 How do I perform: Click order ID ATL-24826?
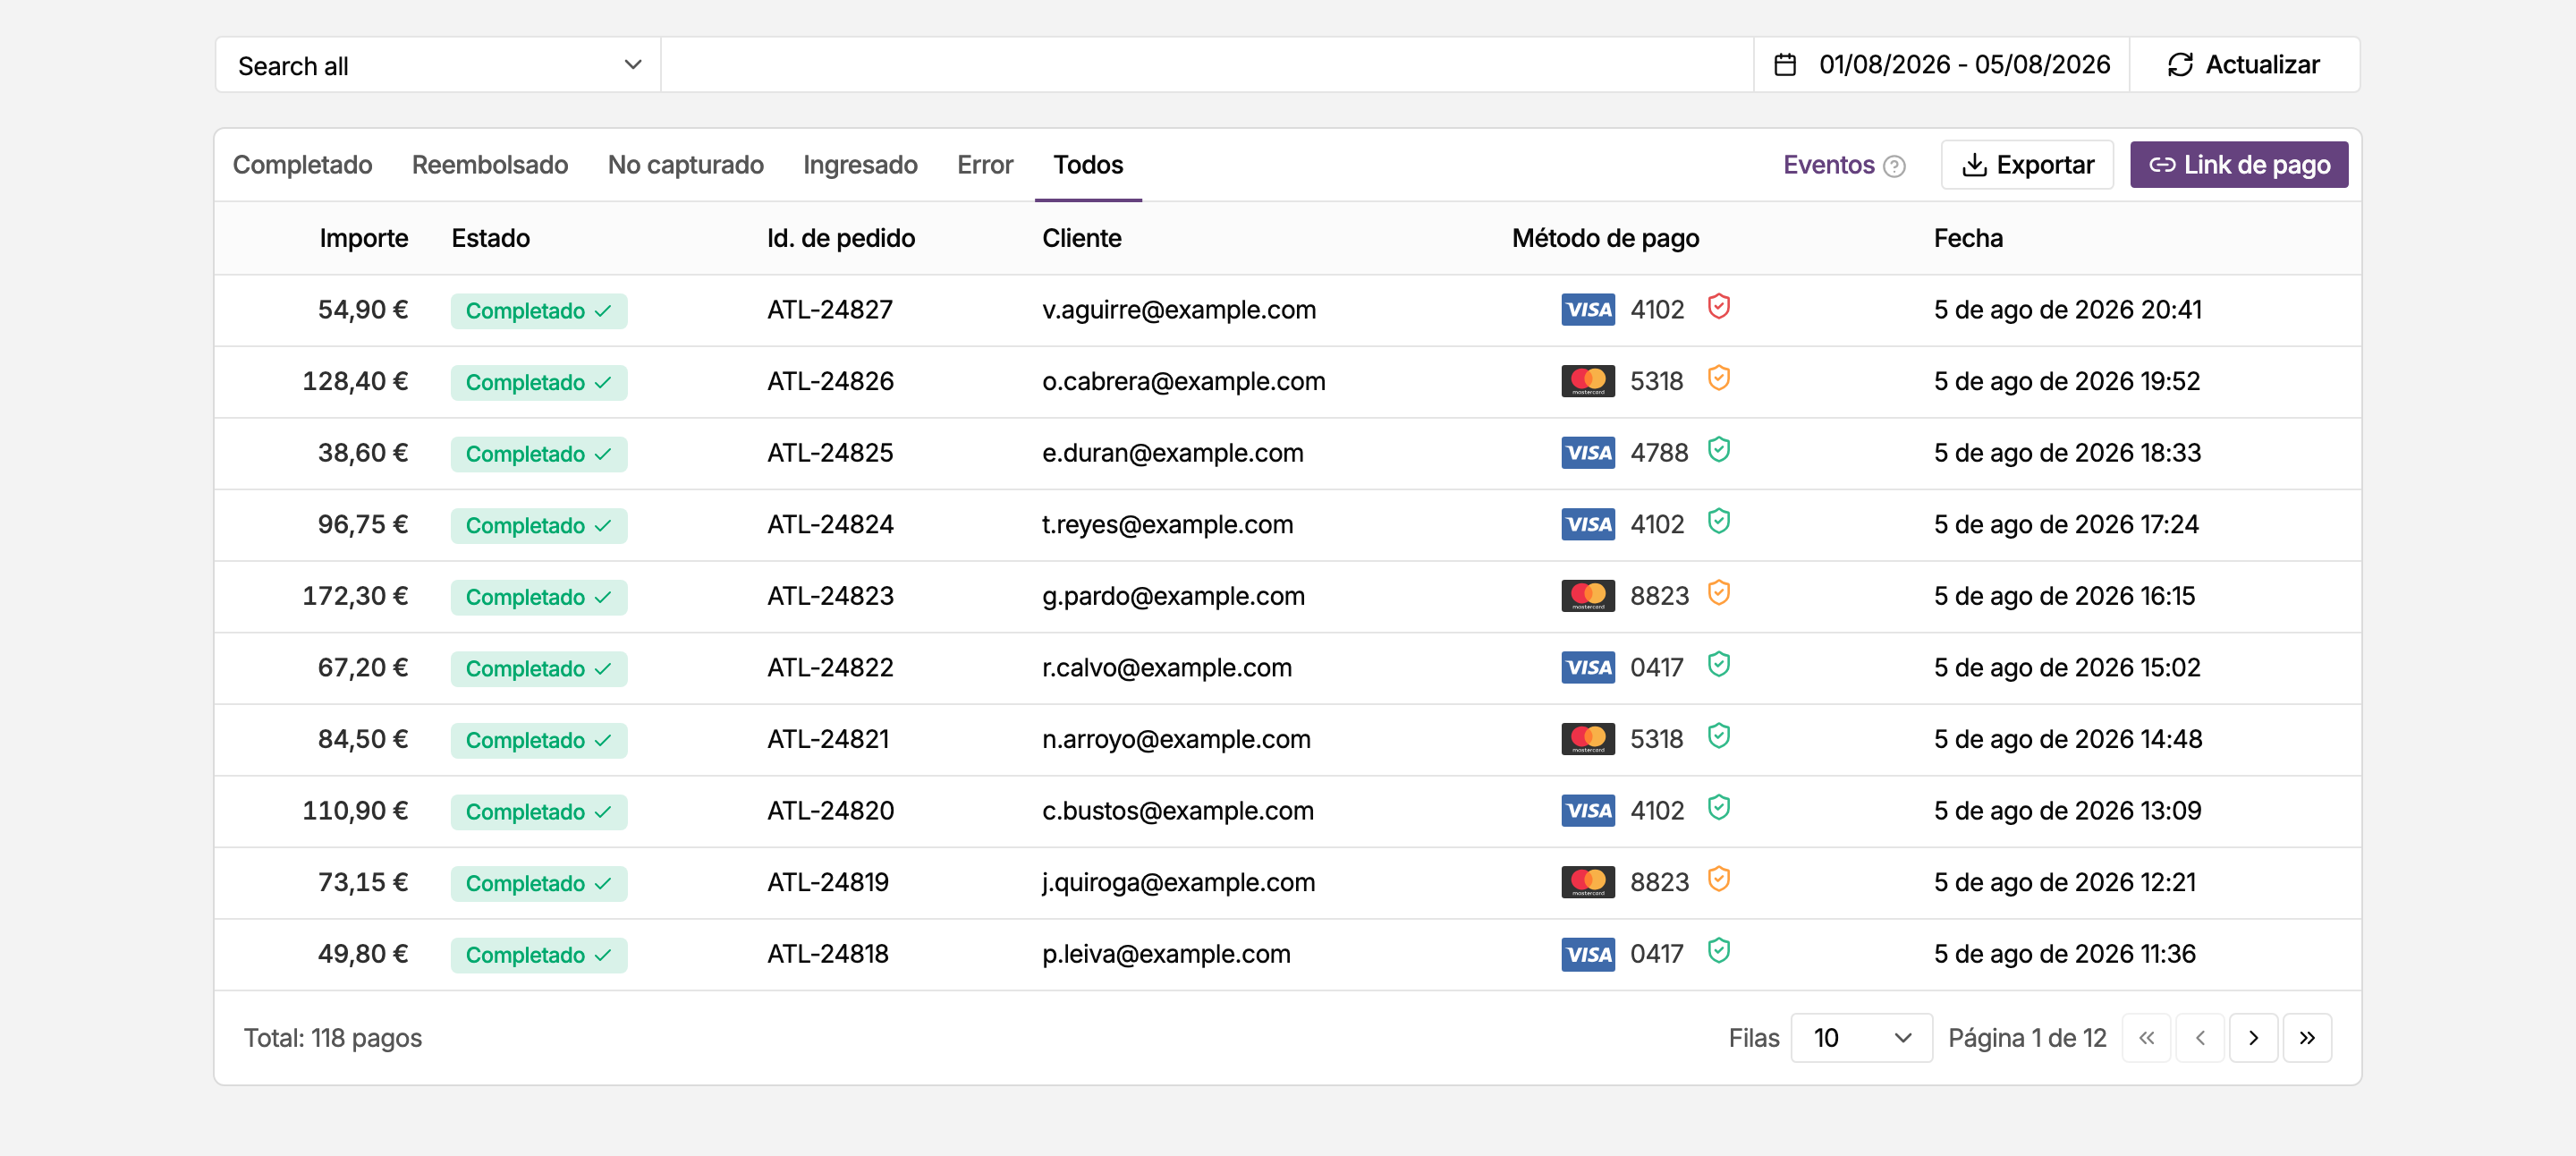830,381
